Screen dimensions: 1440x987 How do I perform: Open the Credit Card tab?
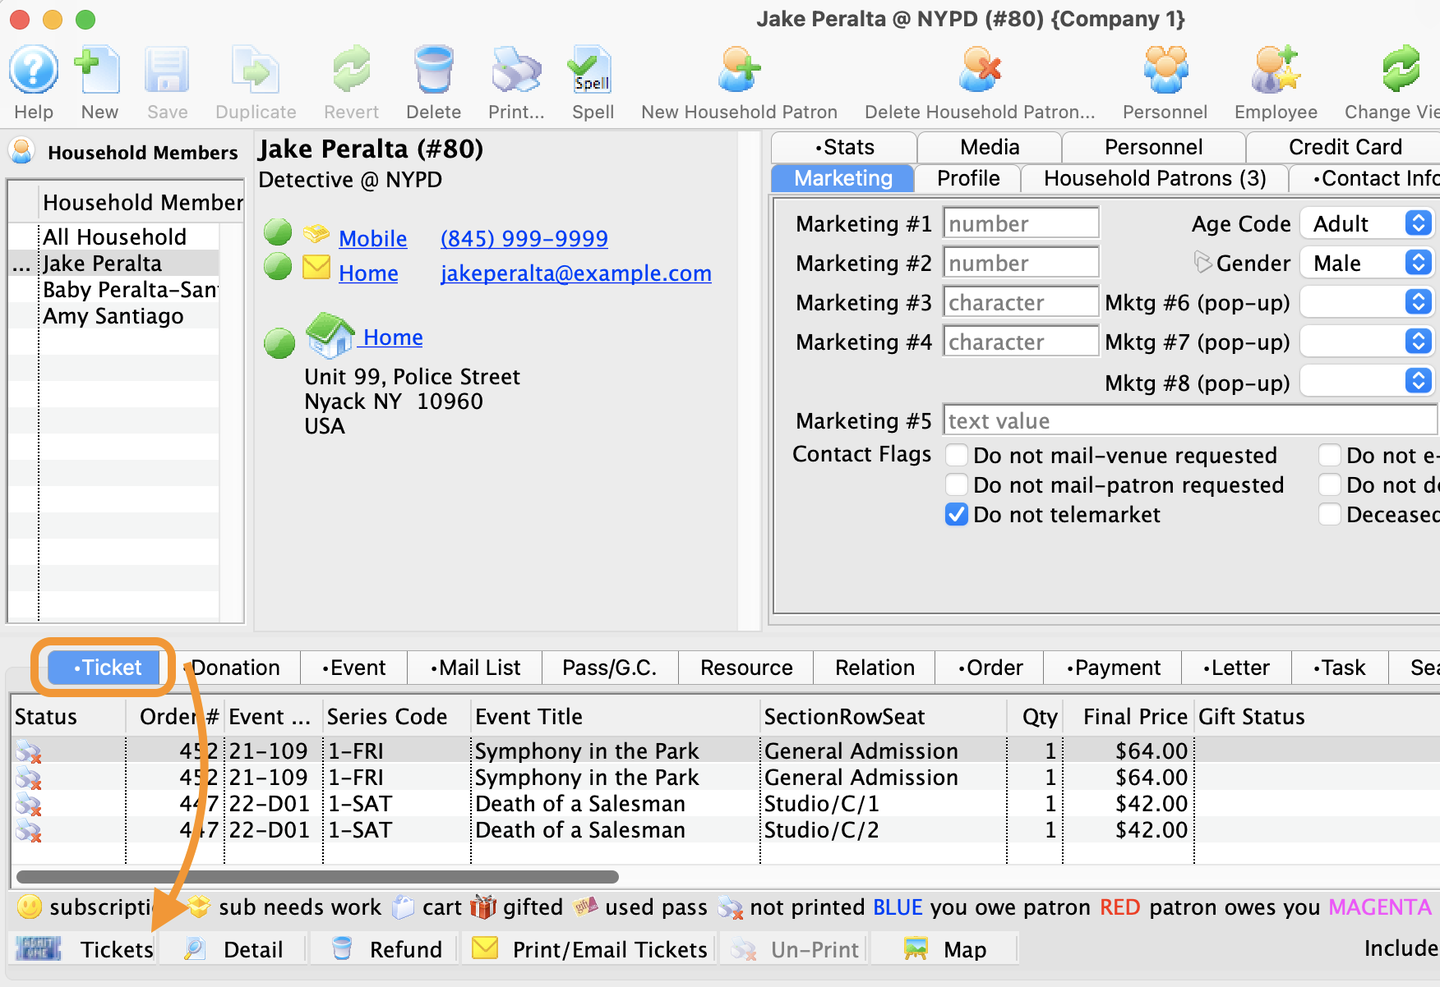pyautogui.click(x=1345, y=147)
